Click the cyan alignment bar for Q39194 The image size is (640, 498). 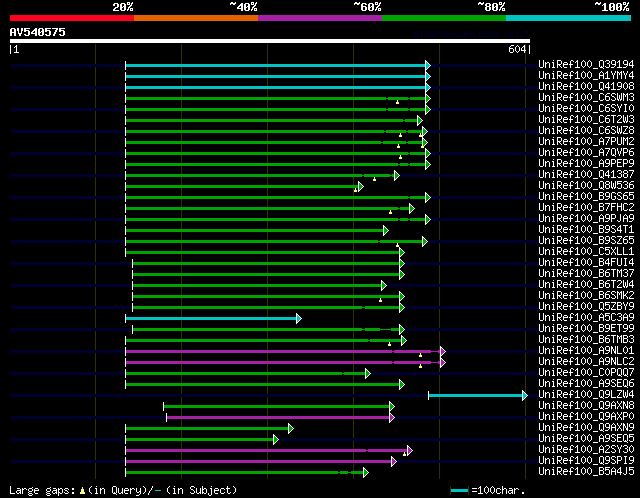pos(276,65)
